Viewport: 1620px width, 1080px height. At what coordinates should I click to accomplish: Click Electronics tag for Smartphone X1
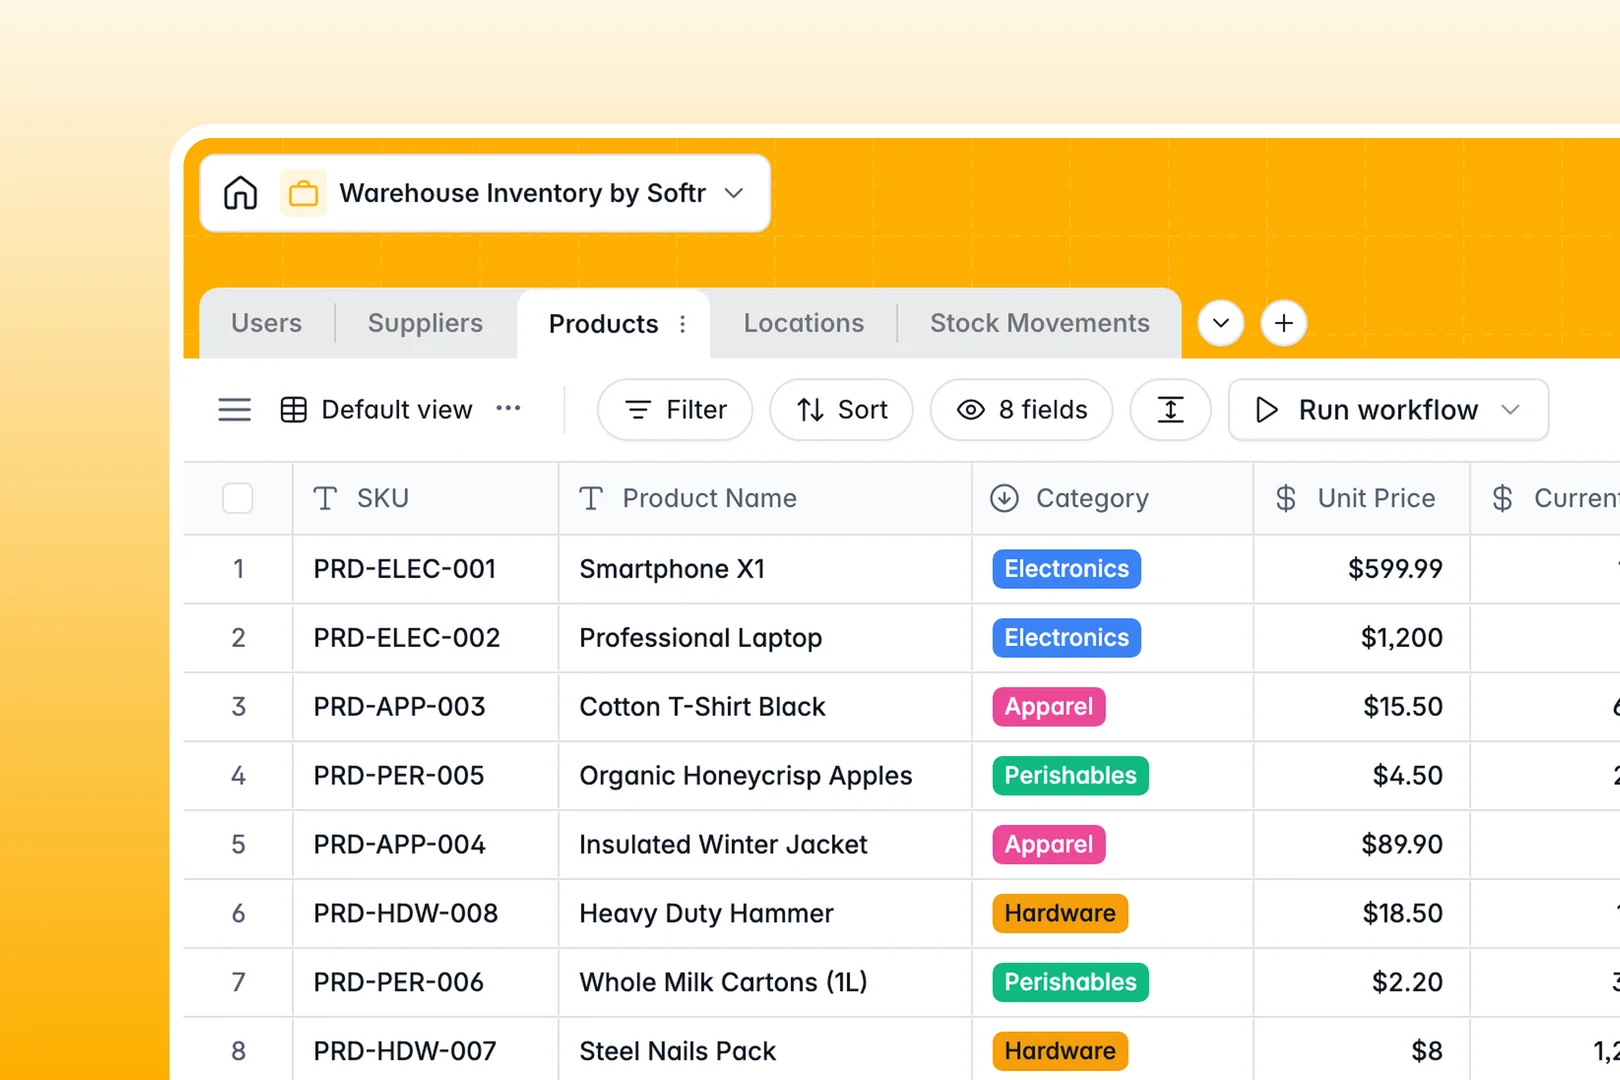click(1066, 569)
